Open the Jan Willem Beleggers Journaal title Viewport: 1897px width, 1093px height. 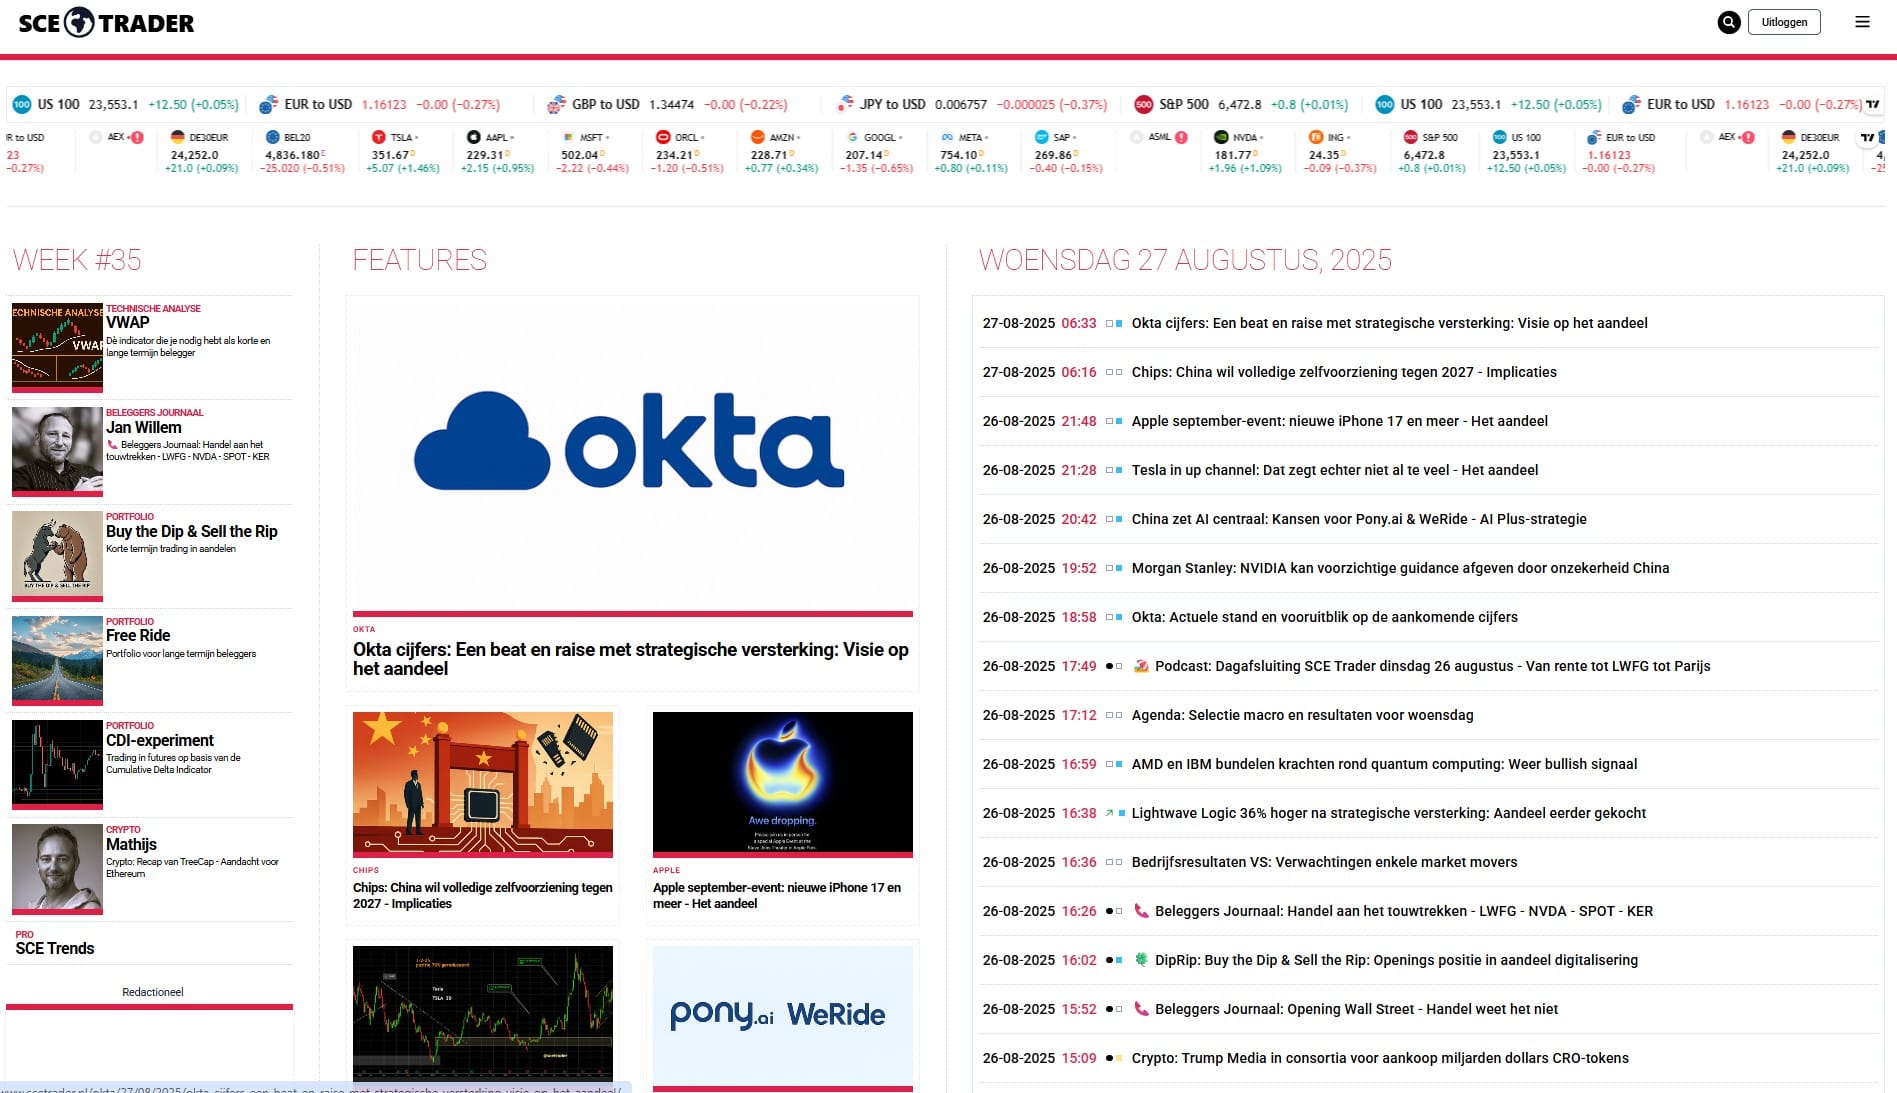point(144,427)
